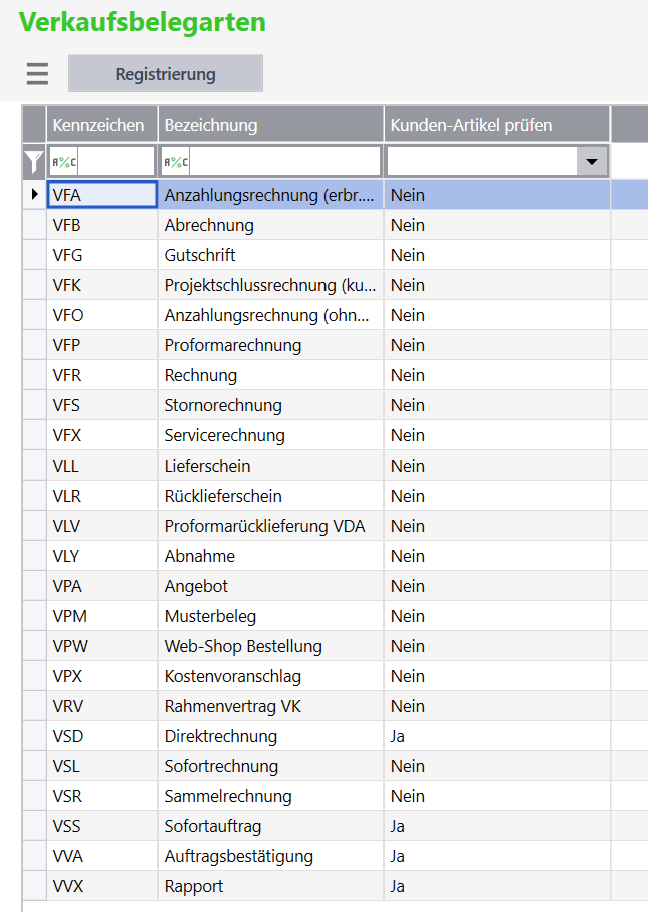Select the VFG Gutschrift row

coord(200,255)
